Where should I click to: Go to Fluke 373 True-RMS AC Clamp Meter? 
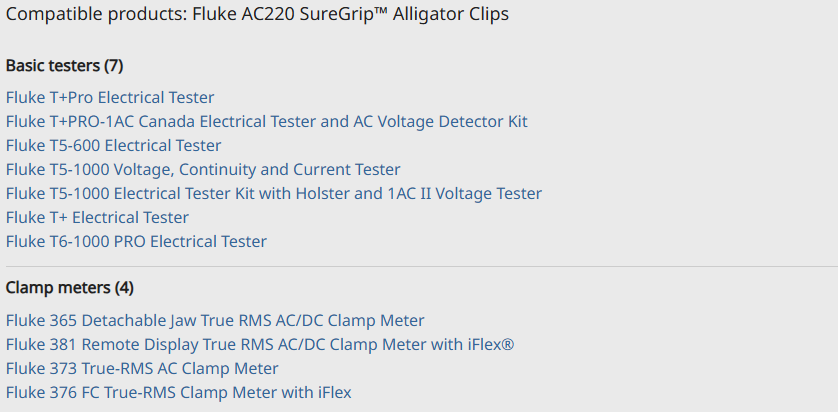[142, 369]
